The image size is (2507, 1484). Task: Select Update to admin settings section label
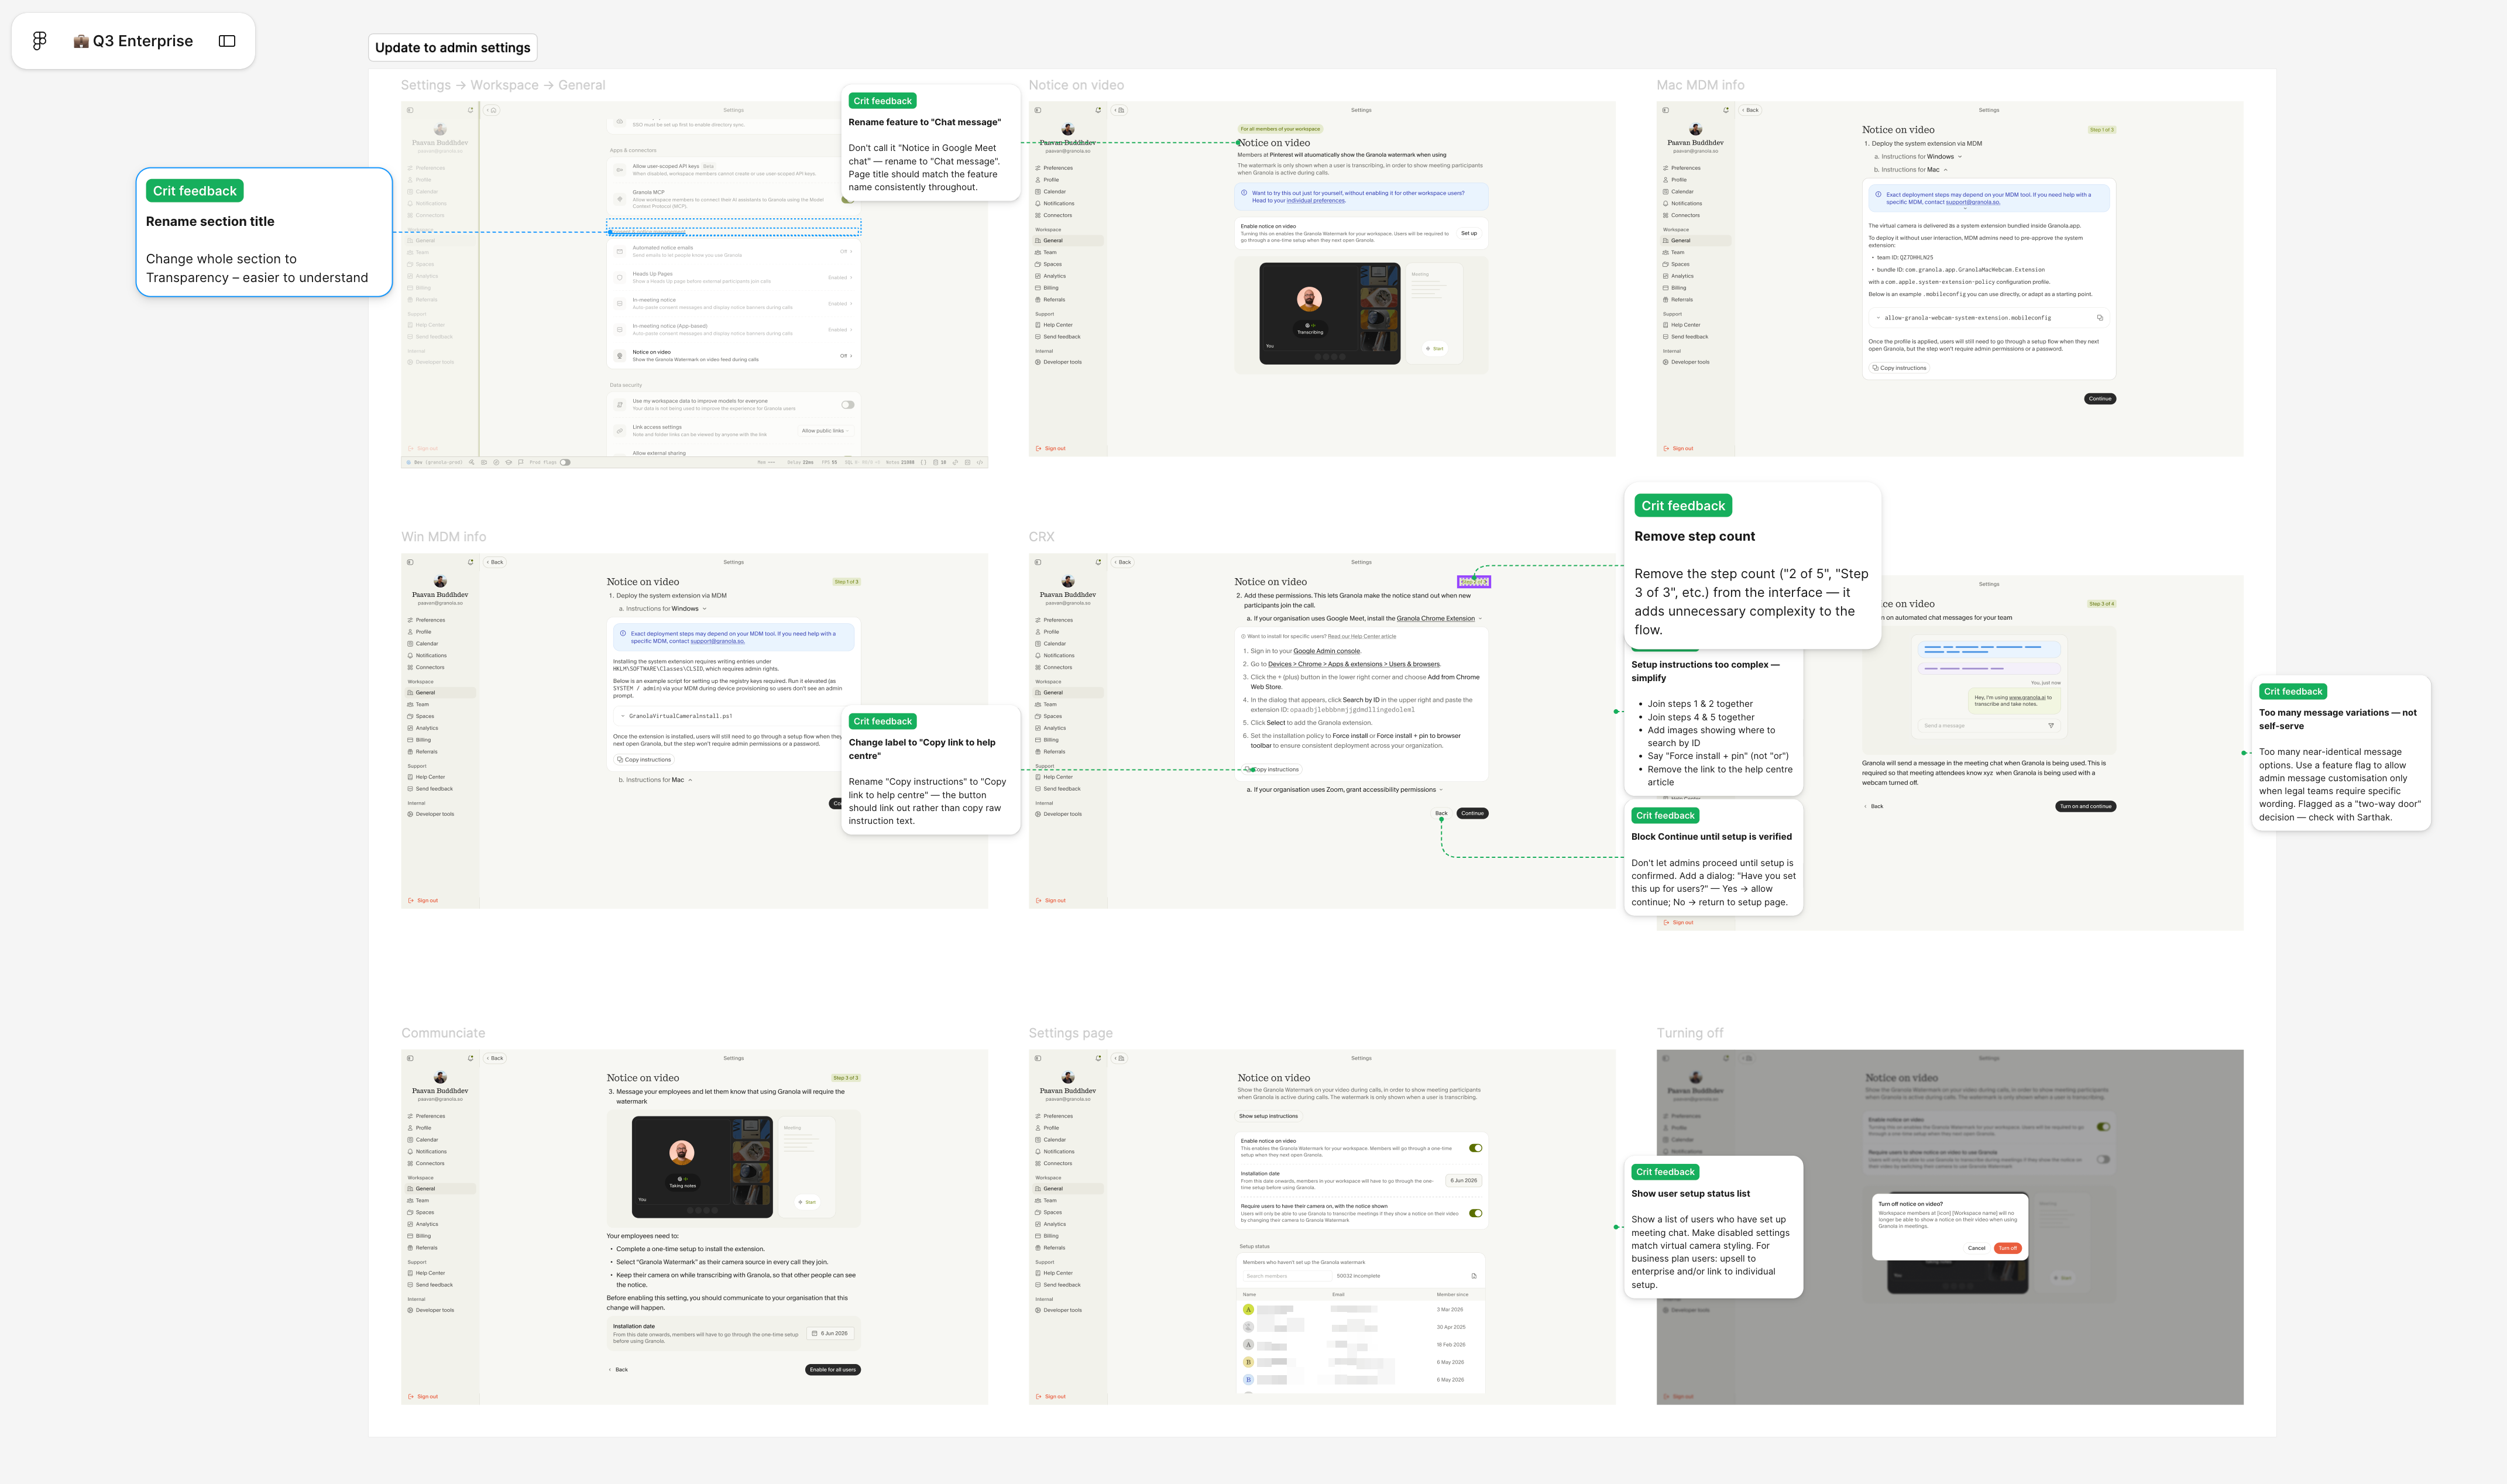coord(453,48)
